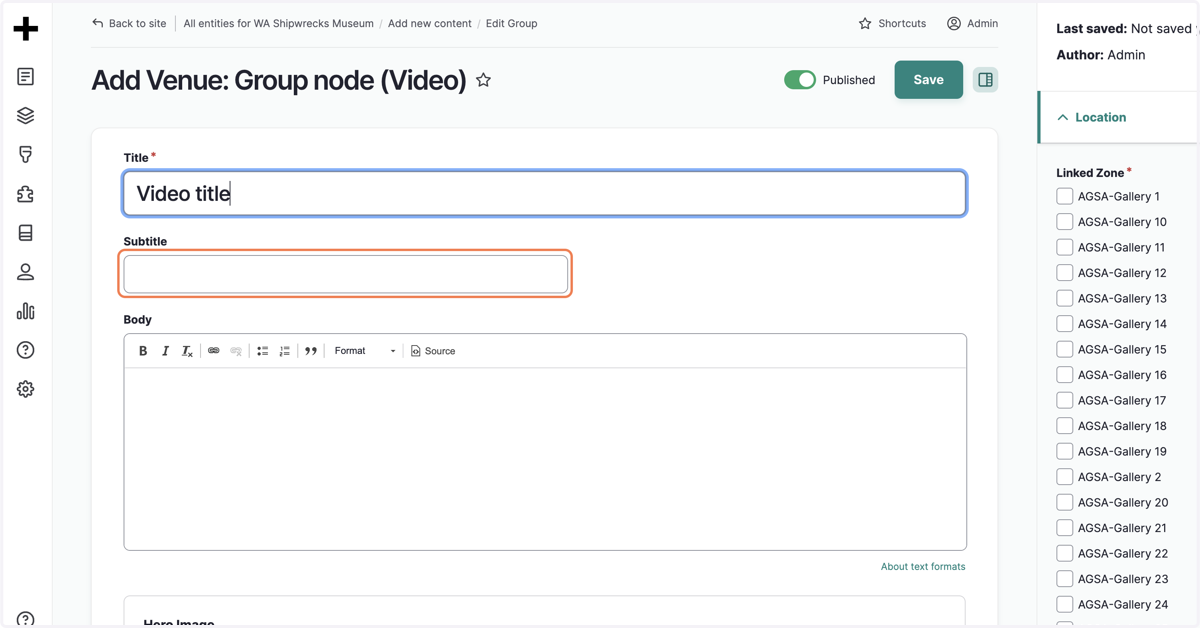Check AGSA-Gallery 21 checkbox
This screenshot has width=1200, height=628.
1065,528
